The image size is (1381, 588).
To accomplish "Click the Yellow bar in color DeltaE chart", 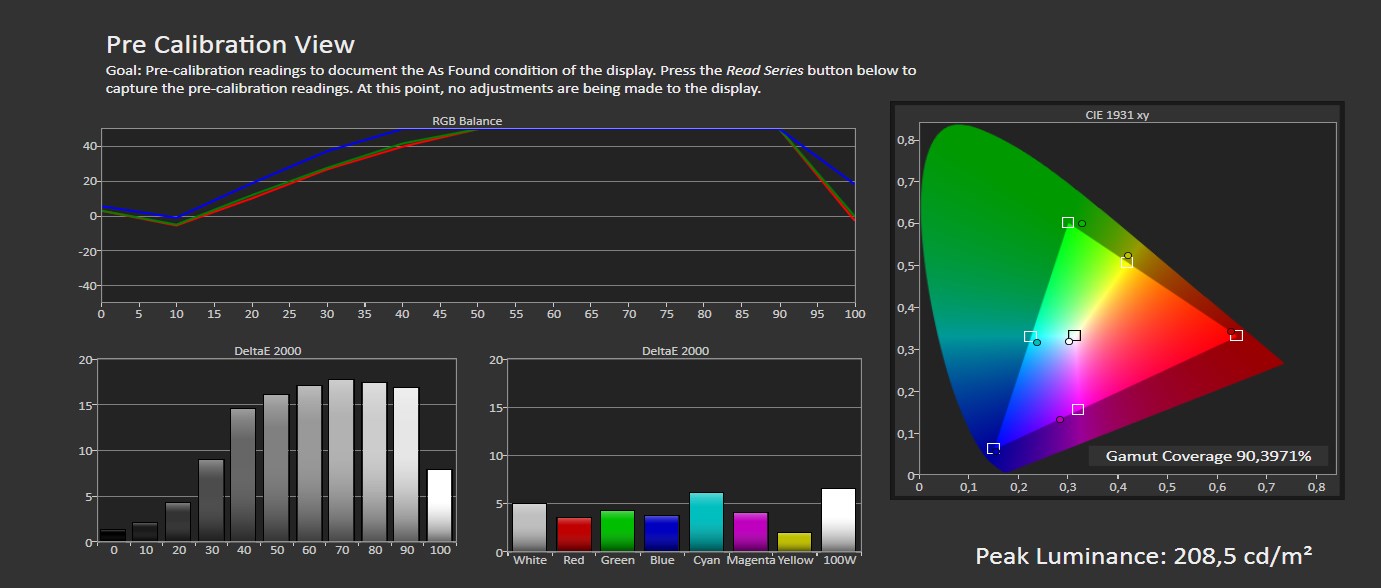I will pos(794,542).
